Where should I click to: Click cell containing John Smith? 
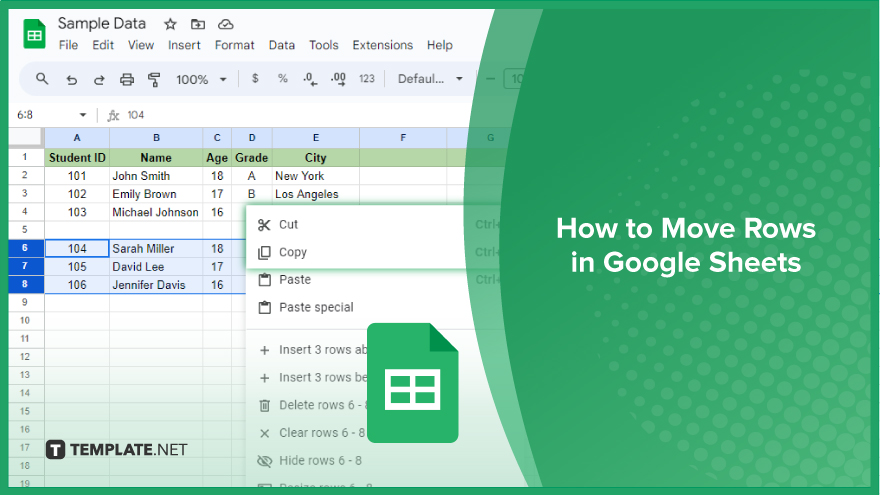point(156,176)
